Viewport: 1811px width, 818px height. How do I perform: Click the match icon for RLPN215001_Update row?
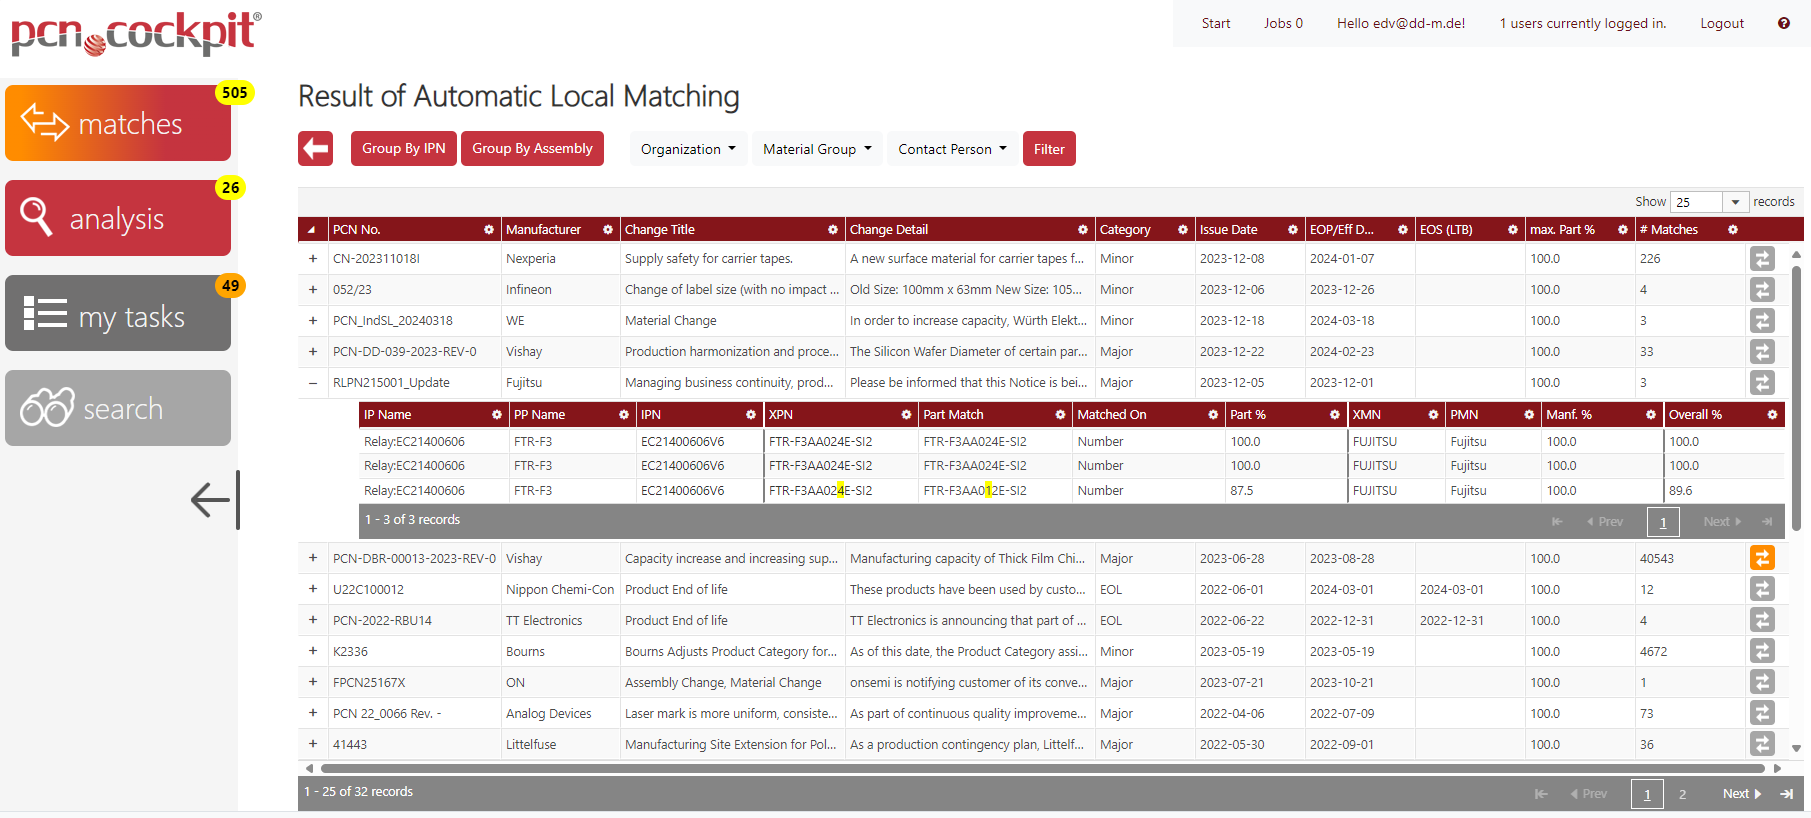(x=1762, y=382)
